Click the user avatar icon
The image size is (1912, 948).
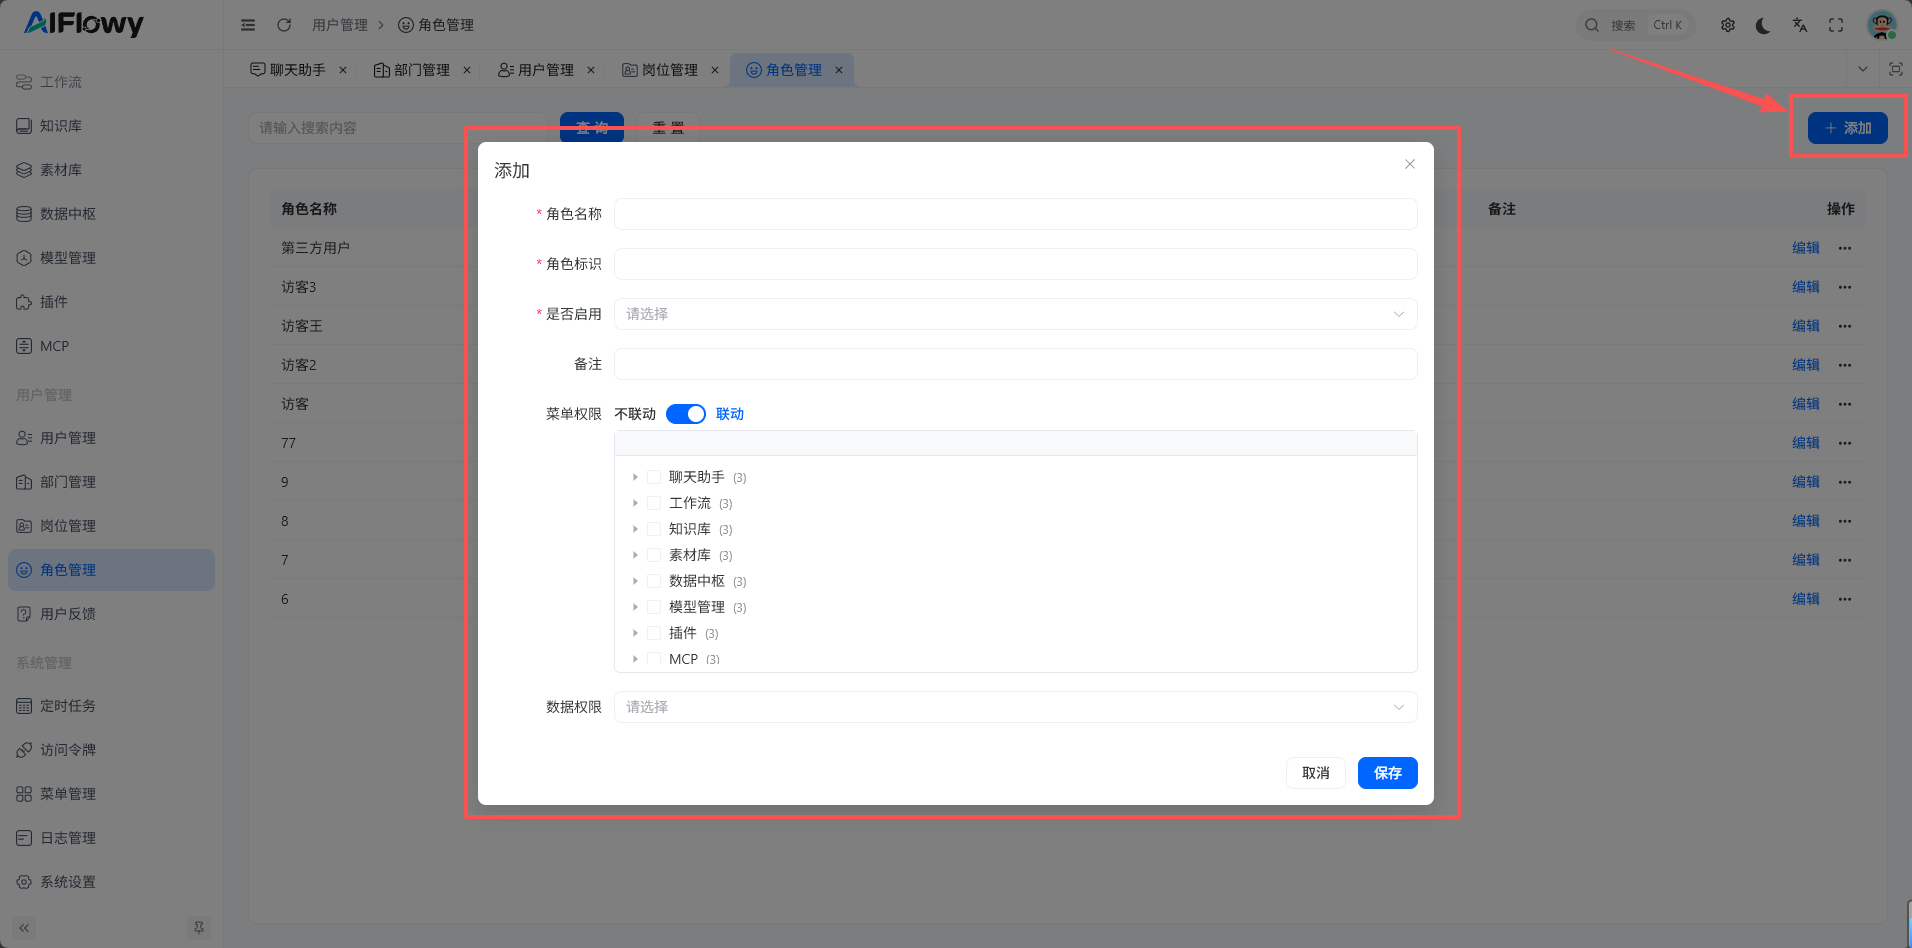[1882, 25]
